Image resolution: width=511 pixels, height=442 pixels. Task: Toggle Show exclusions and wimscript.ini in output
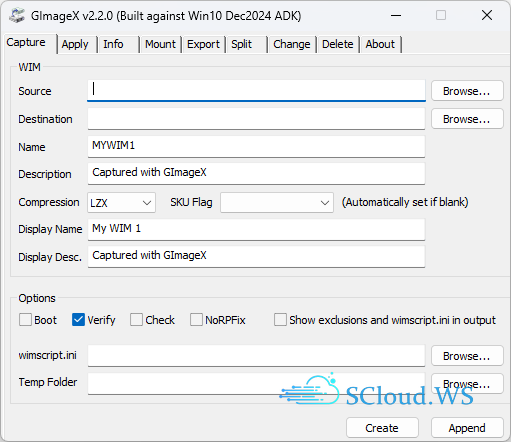click(280, 320)
